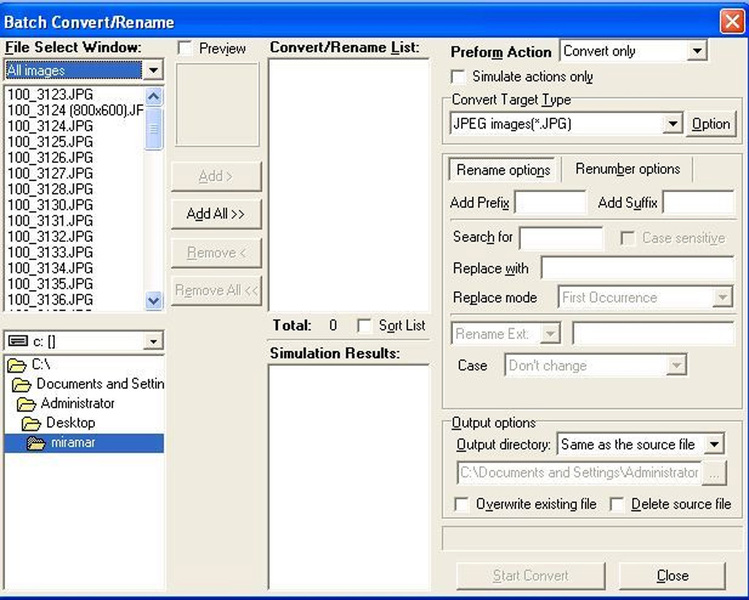Open the Rename Ext. dropdown
749x600 pixels.
[x=550, y=333]
